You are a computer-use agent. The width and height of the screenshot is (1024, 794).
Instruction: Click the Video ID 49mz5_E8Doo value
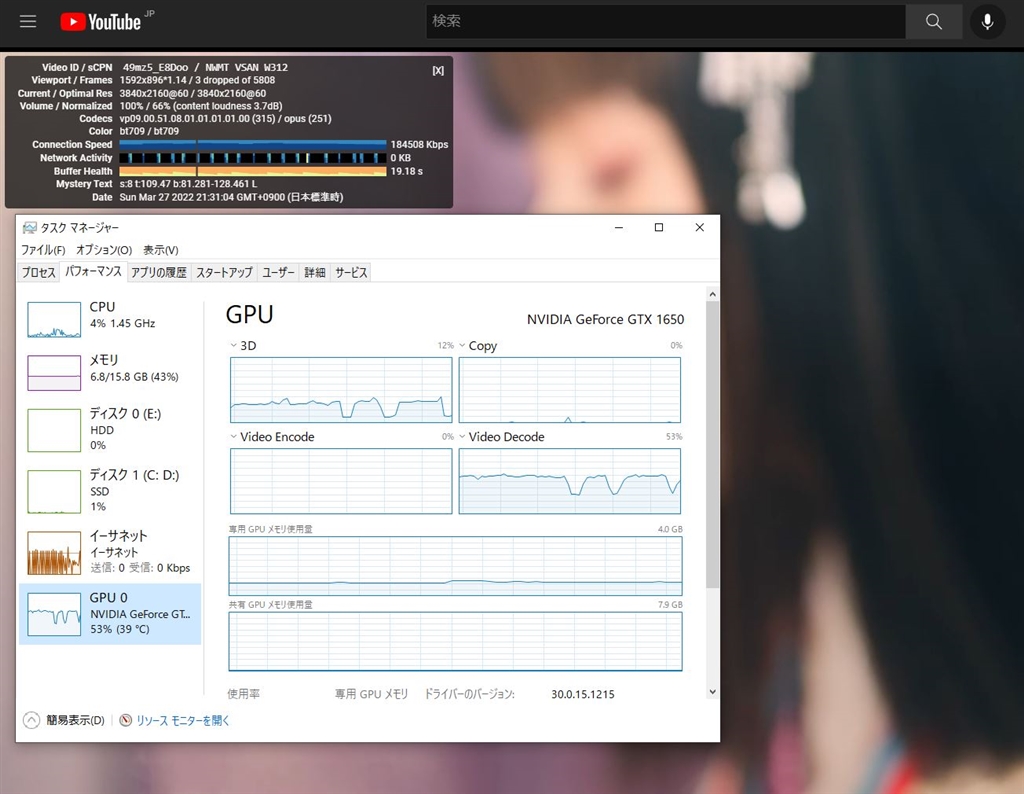pos(155,67)
